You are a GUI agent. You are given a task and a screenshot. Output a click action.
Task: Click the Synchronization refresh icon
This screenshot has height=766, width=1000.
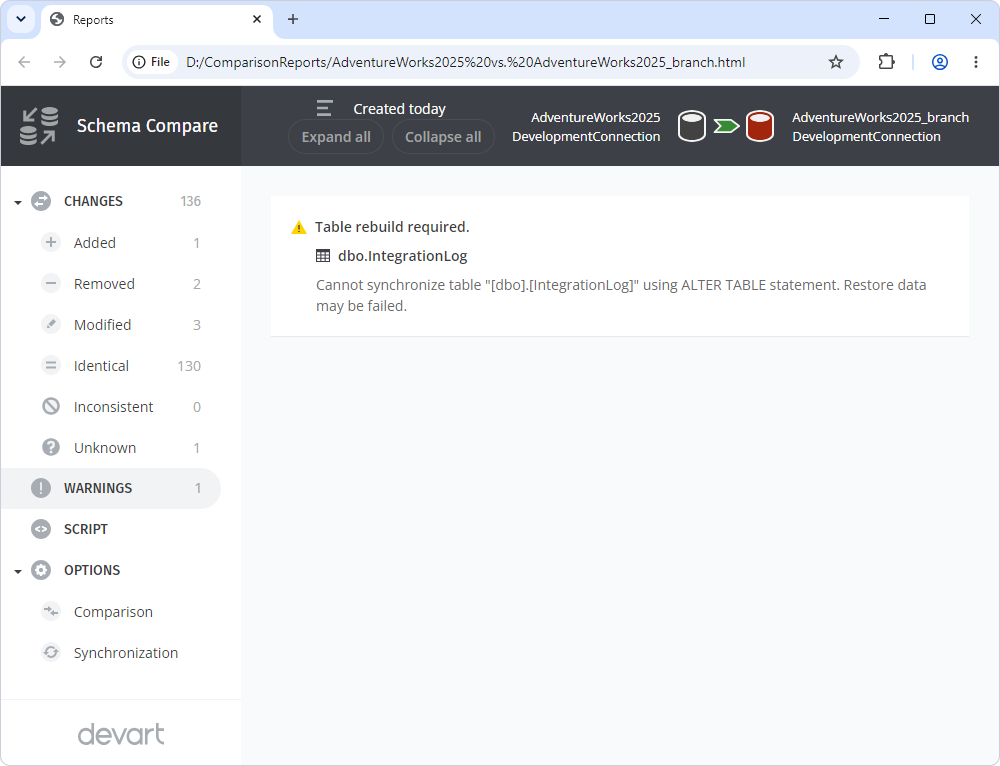point(51,652)
